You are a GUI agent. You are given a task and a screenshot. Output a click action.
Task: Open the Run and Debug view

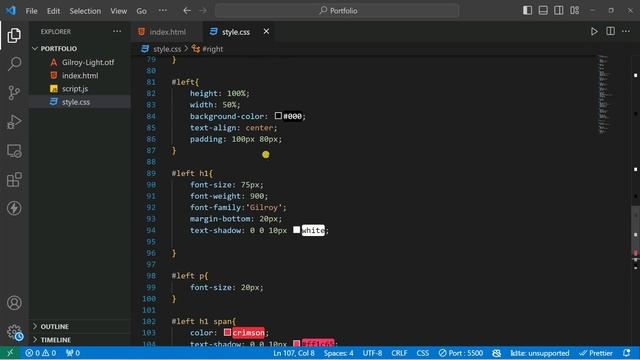[x=14, y=122]
